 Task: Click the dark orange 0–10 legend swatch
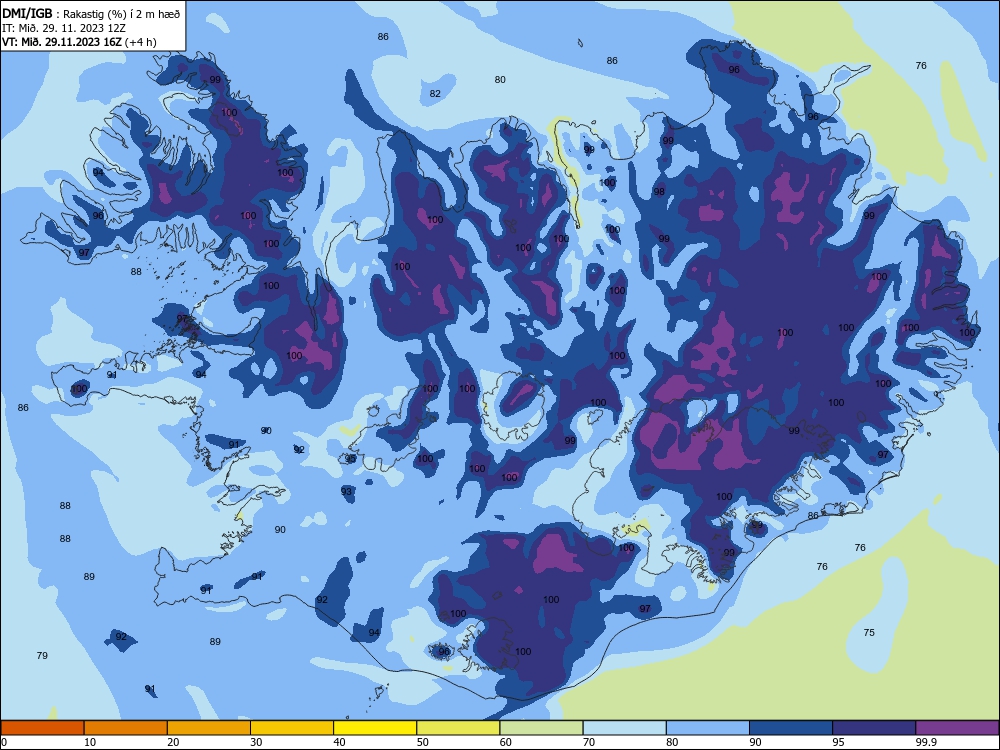click(42, 728)
